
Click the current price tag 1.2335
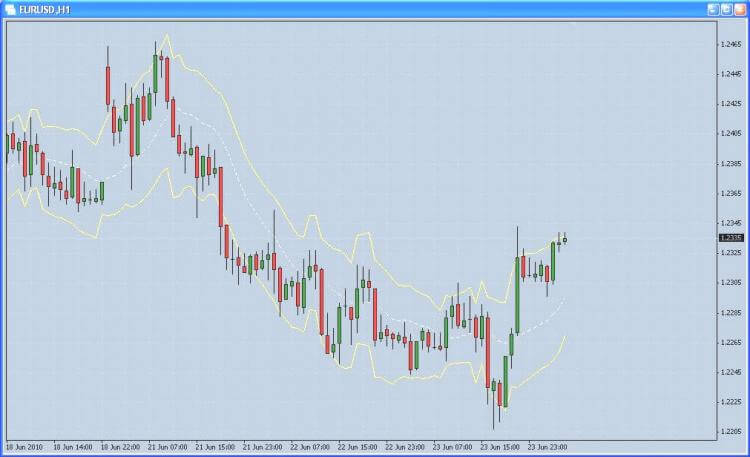(x=731, y=238)
